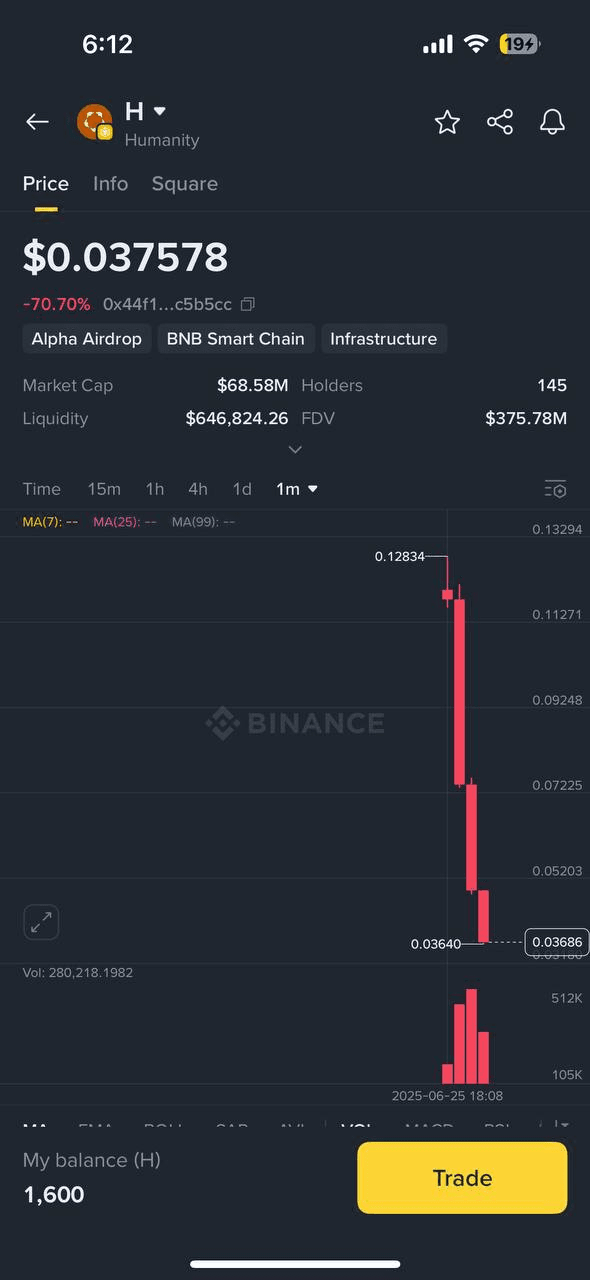Open the Alpha Airdrop tag
This screenshot has height=1280, width=590.
click(87, 339)
